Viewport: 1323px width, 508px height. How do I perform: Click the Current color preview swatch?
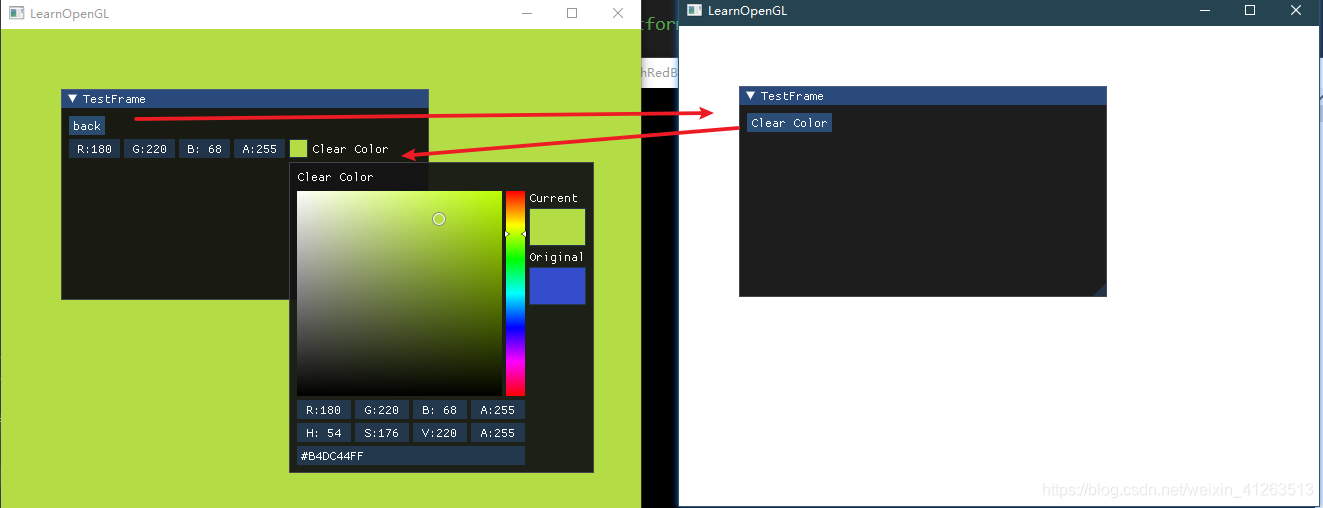tap(557, 227)
